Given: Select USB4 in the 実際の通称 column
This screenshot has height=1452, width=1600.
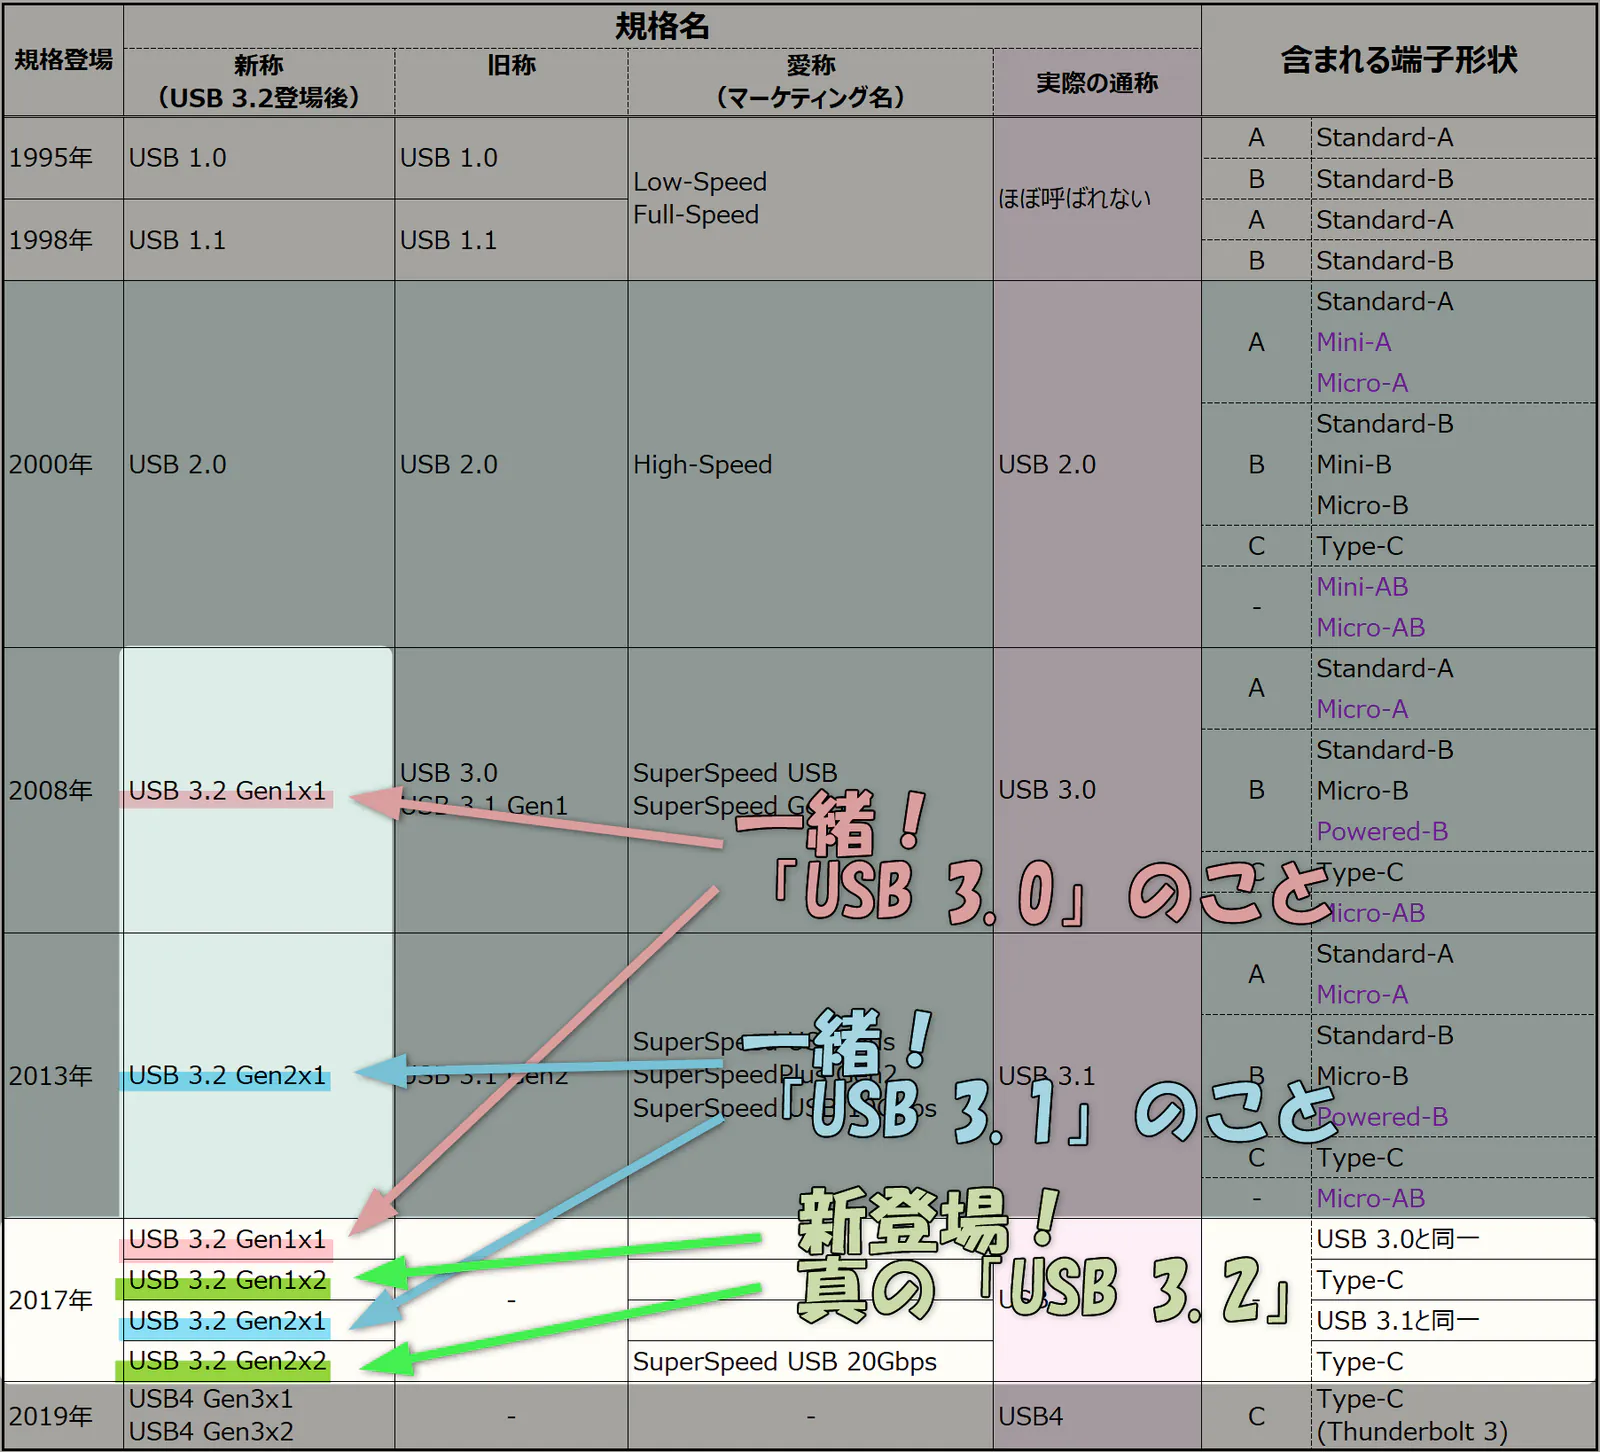Looking at the screenshot, I should point(1031,1416).
